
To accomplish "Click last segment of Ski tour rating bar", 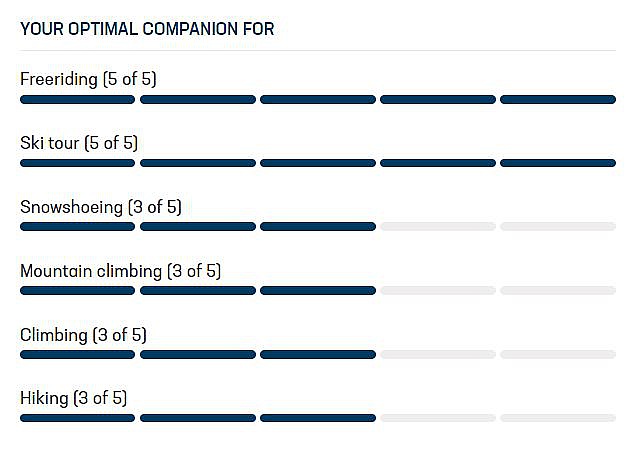I will [x=557, y=163].
